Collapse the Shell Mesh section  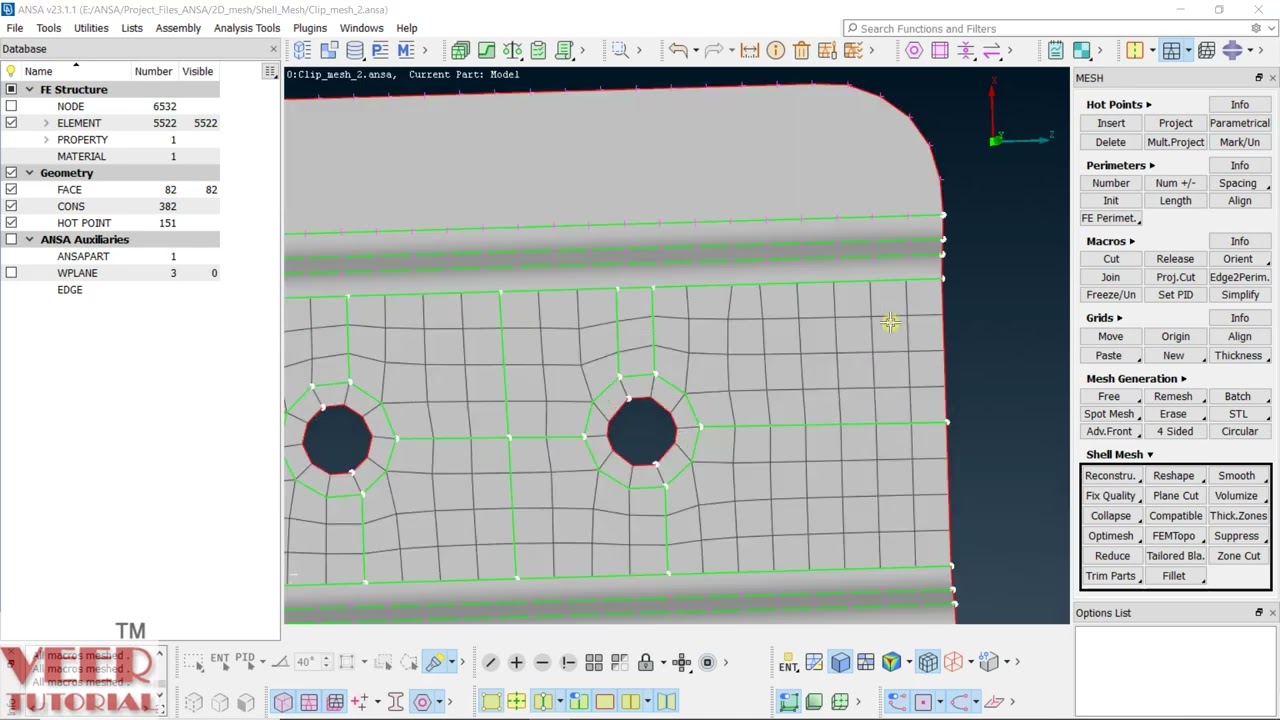coord(1150,455)
